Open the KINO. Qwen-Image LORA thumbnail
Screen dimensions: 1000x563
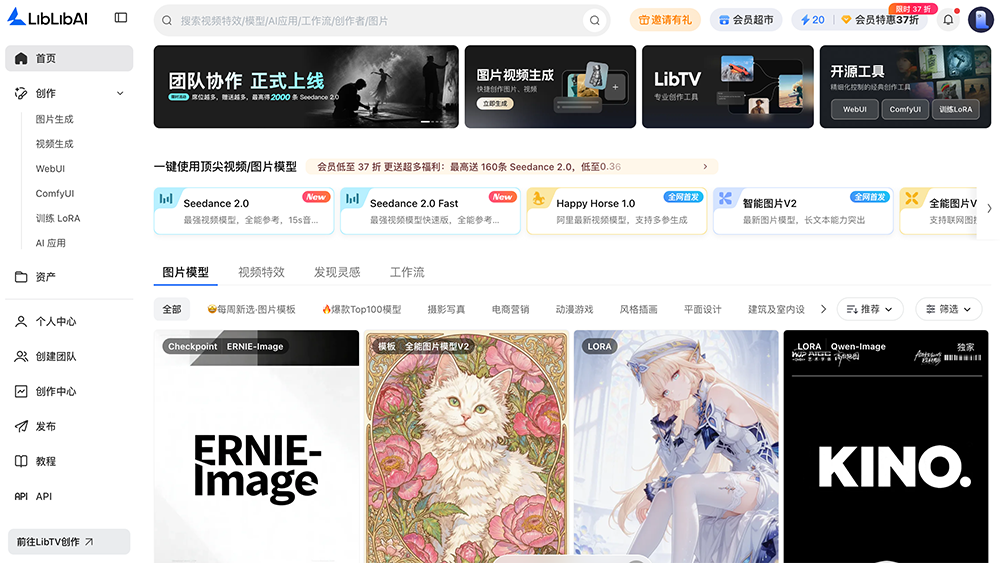coord(886,446)
